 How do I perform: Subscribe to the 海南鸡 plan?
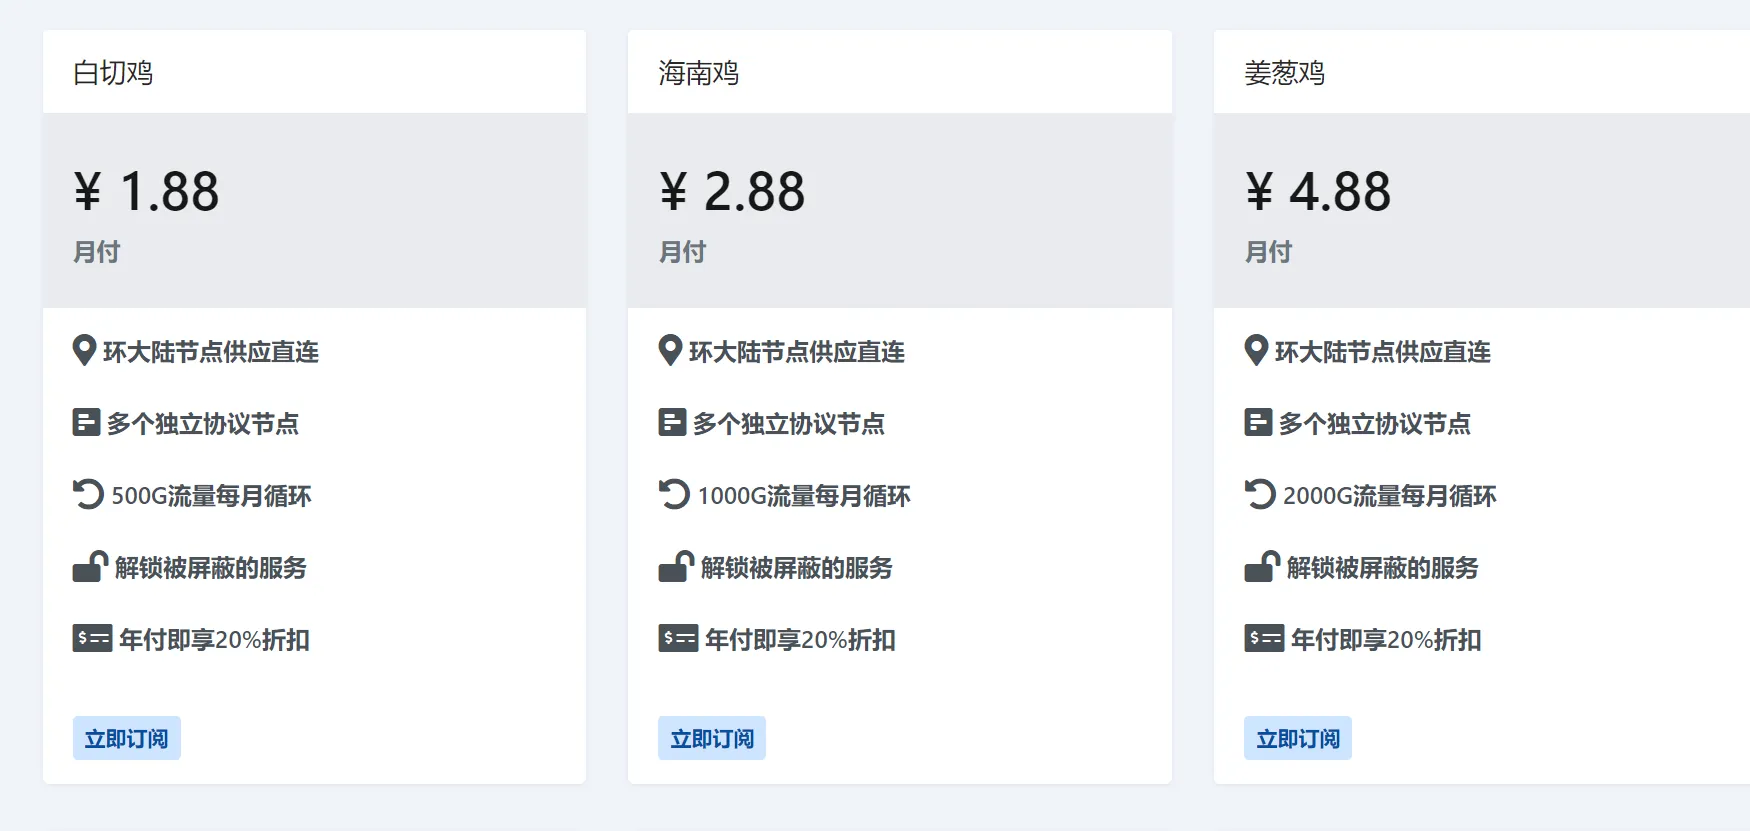click(712, 739)
